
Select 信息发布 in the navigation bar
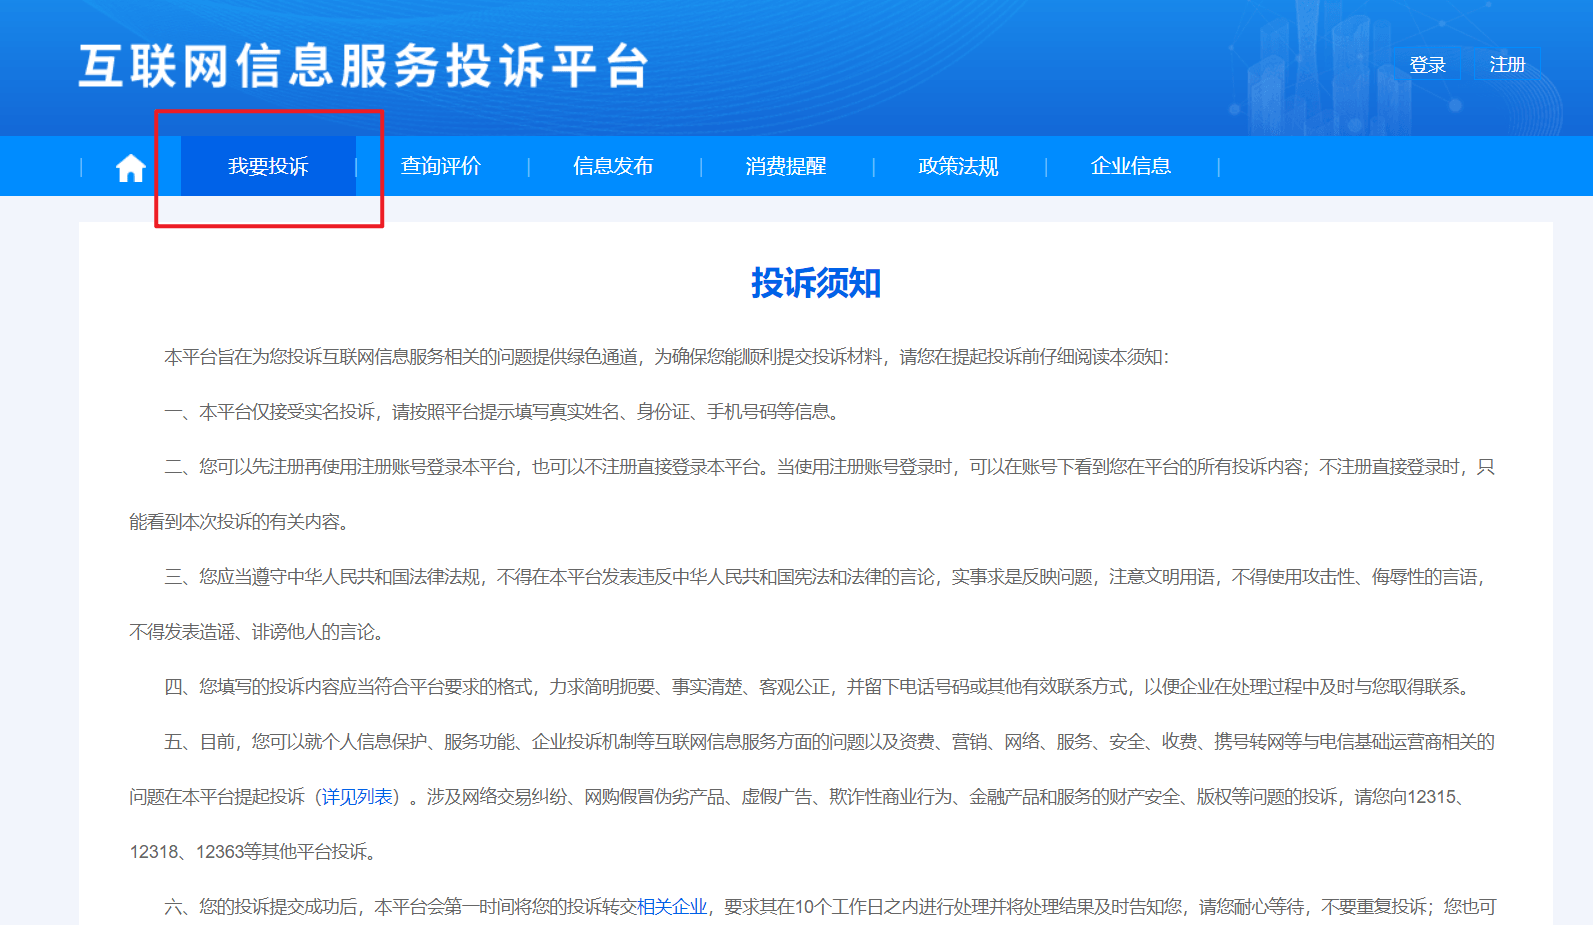(613, 167)
